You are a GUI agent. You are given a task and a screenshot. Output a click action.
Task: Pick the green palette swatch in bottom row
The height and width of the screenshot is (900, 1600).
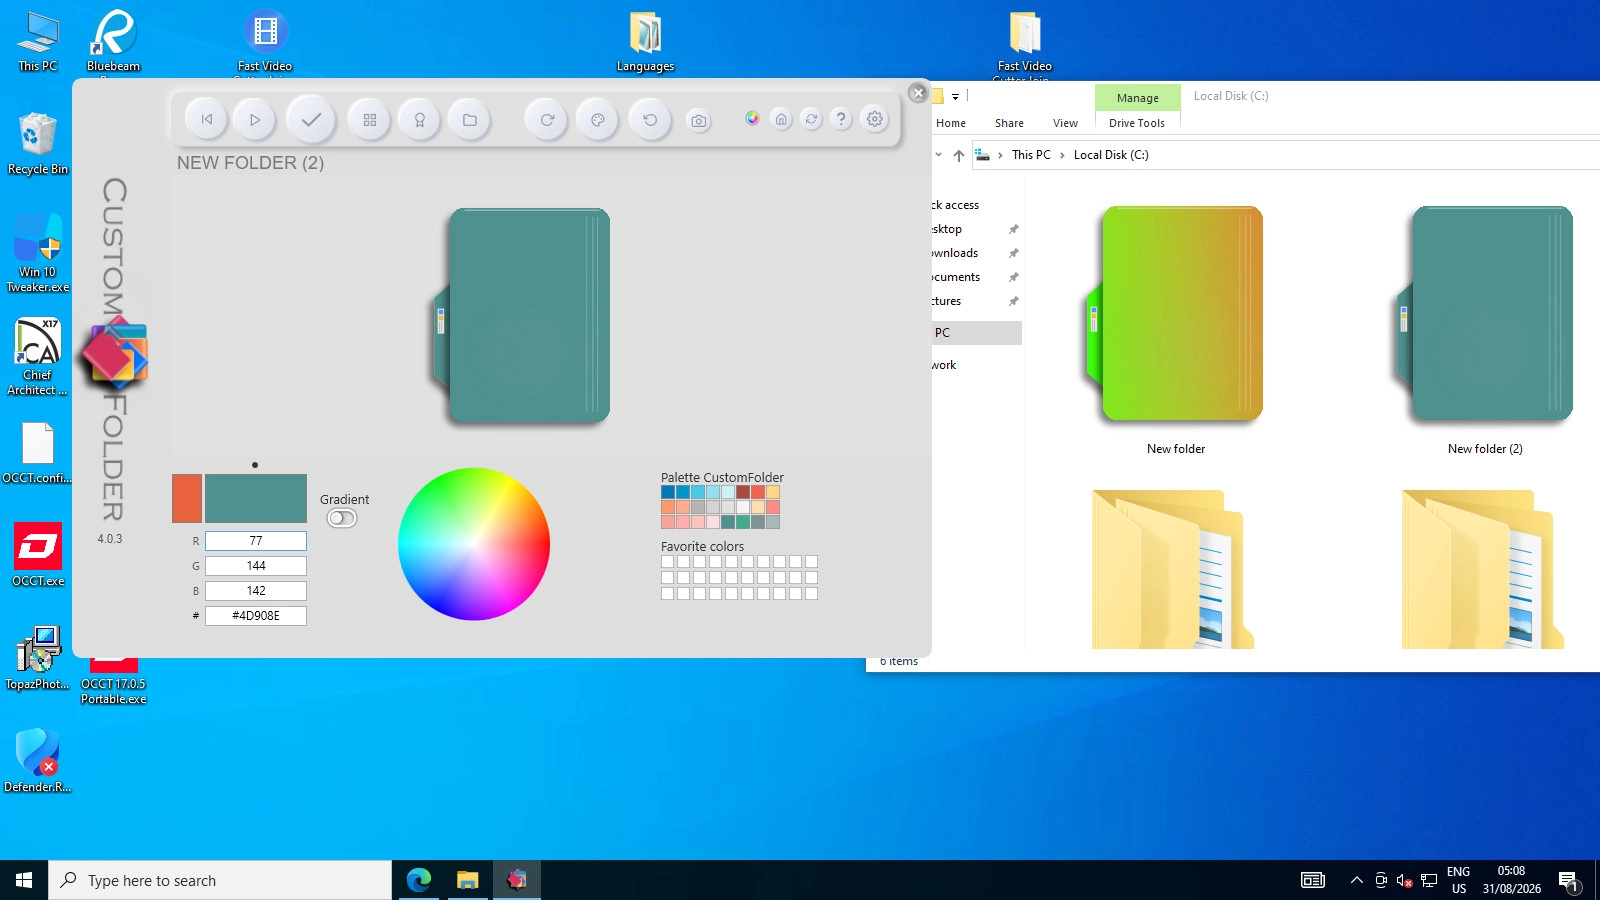click(x=743, y=522)
